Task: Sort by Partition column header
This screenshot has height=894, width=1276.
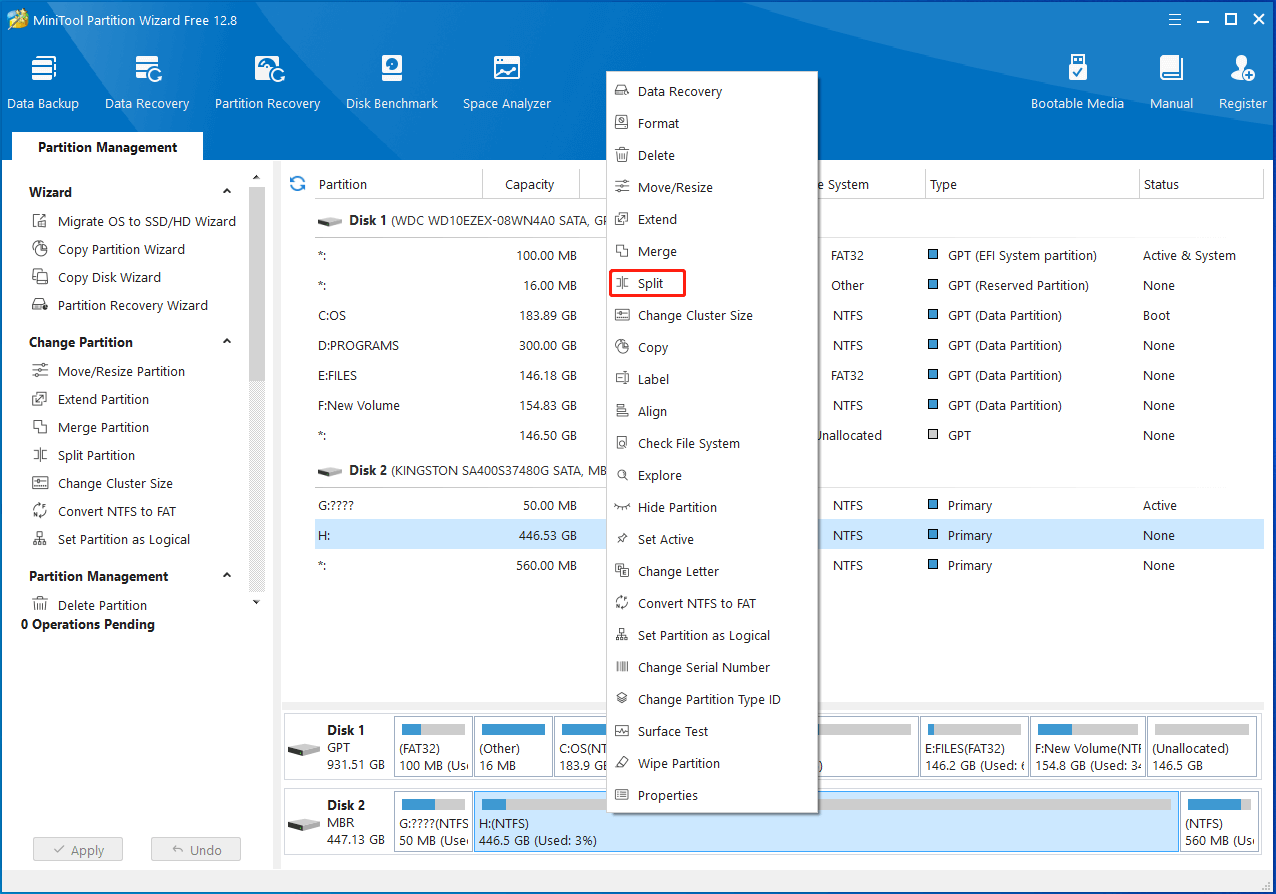Action: pyautogui.click(x=397, y=184)
